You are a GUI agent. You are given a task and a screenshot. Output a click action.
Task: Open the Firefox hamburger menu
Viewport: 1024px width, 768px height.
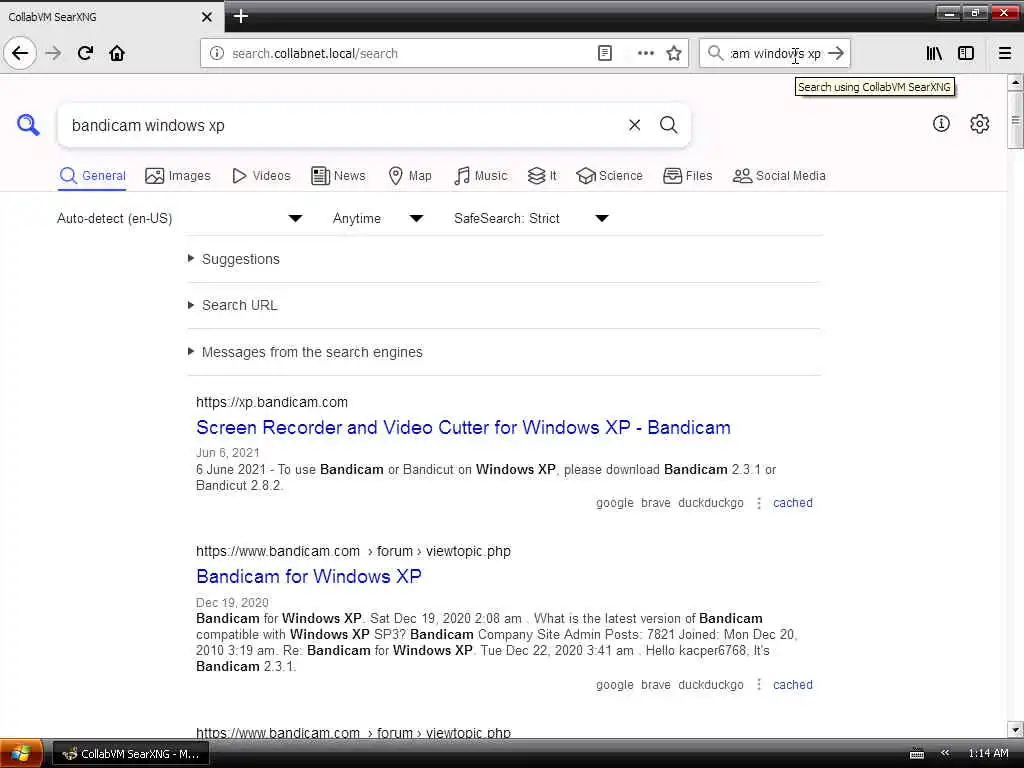1005,54
